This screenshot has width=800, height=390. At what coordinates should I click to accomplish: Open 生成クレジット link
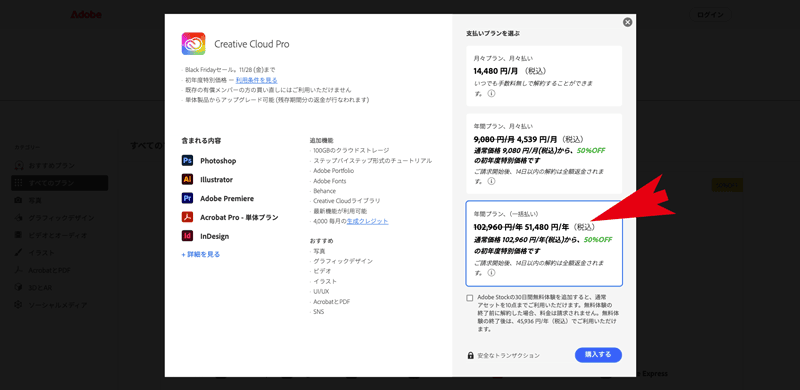[367, 221]
